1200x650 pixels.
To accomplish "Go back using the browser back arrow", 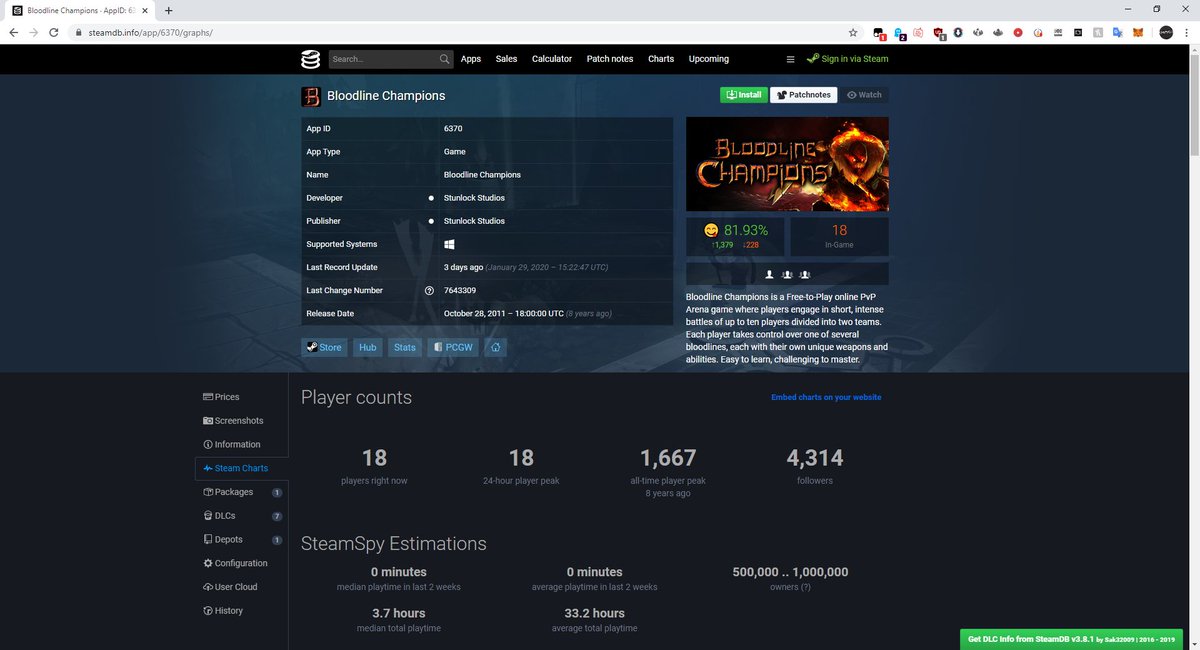I will coord(14,32).
